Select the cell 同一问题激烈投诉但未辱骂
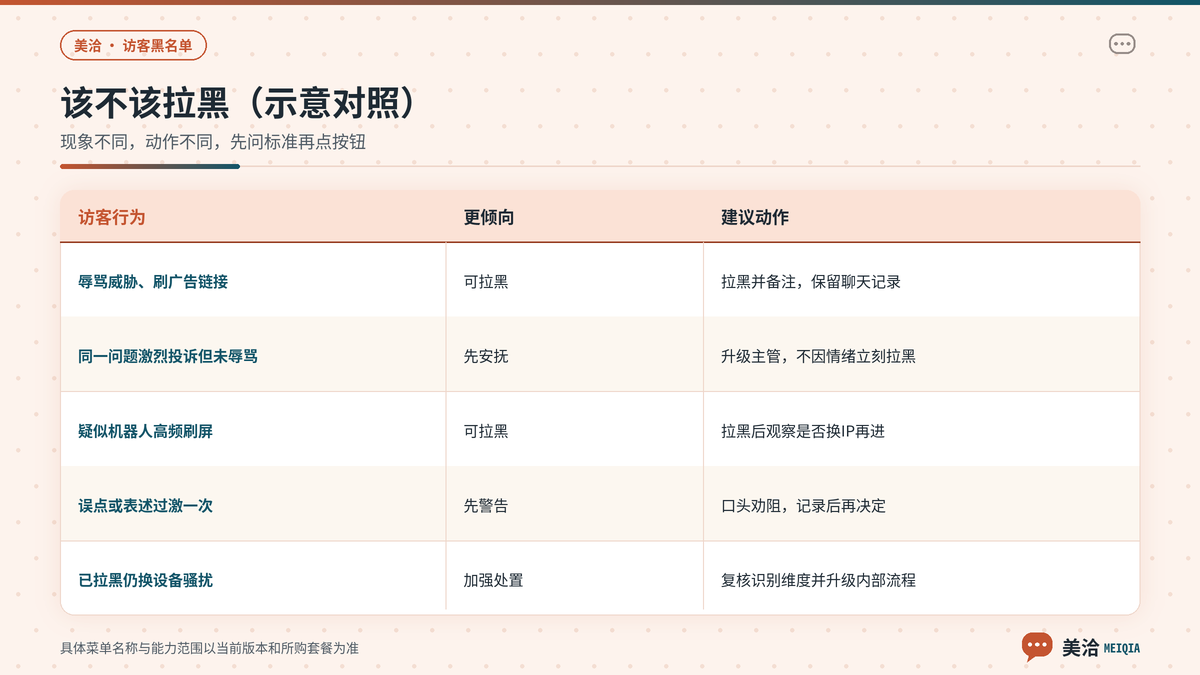The image size is (1200, 675). (x=168, y=356)
